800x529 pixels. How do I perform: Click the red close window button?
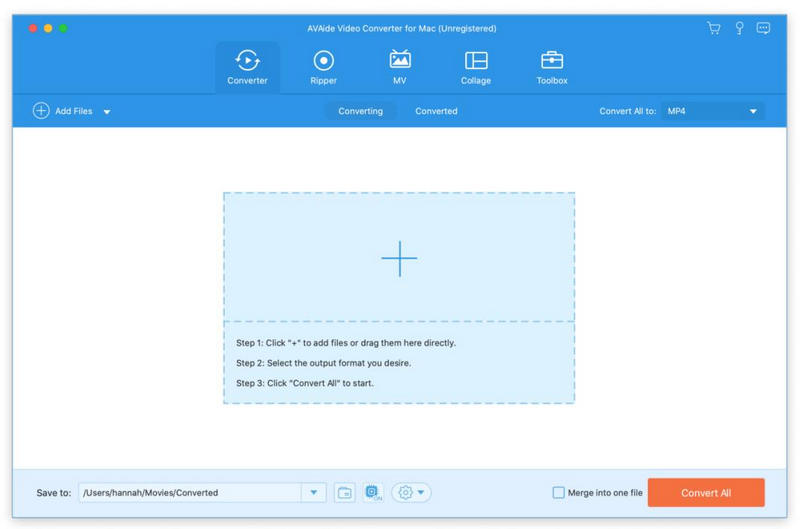[33, 28]
